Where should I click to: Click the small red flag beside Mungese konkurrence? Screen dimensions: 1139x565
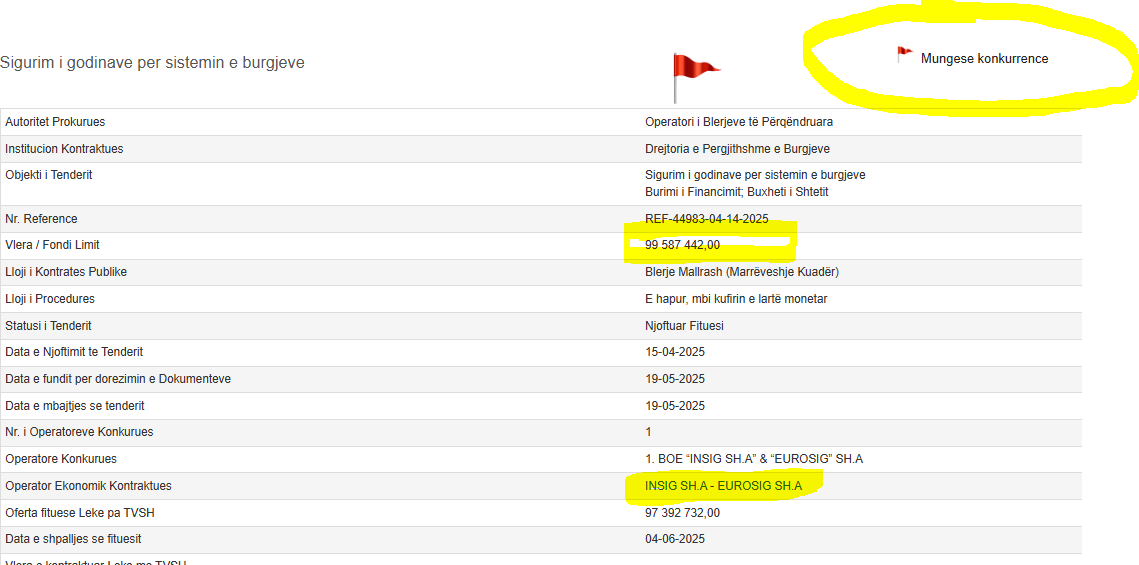(x=904, y=54)
